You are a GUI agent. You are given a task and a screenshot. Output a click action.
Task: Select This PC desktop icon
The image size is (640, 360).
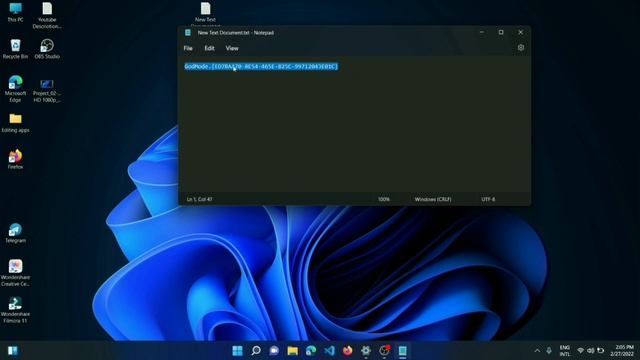[x=16, y=12]
